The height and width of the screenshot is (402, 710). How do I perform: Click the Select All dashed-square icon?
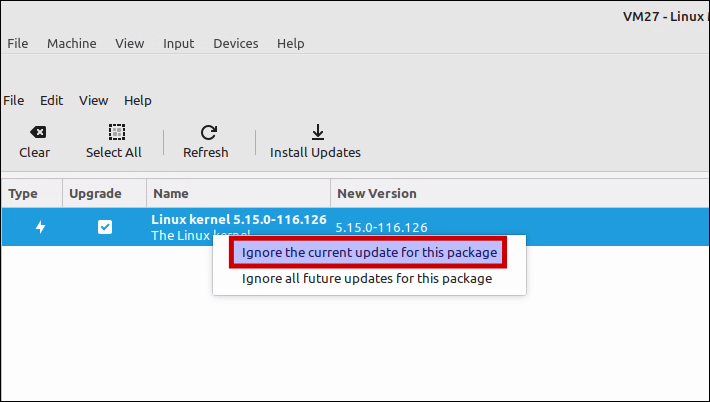[x=117, y=132]
